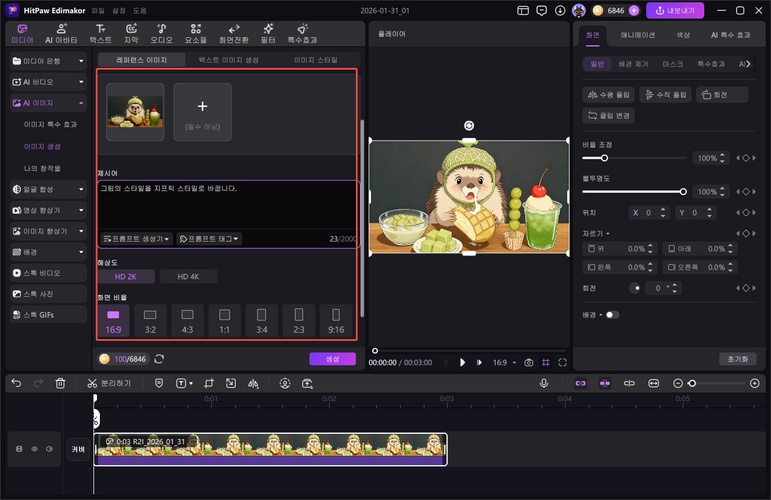Select HD 2K resolution
Screen dimensions: 771x500
[126, 277]
